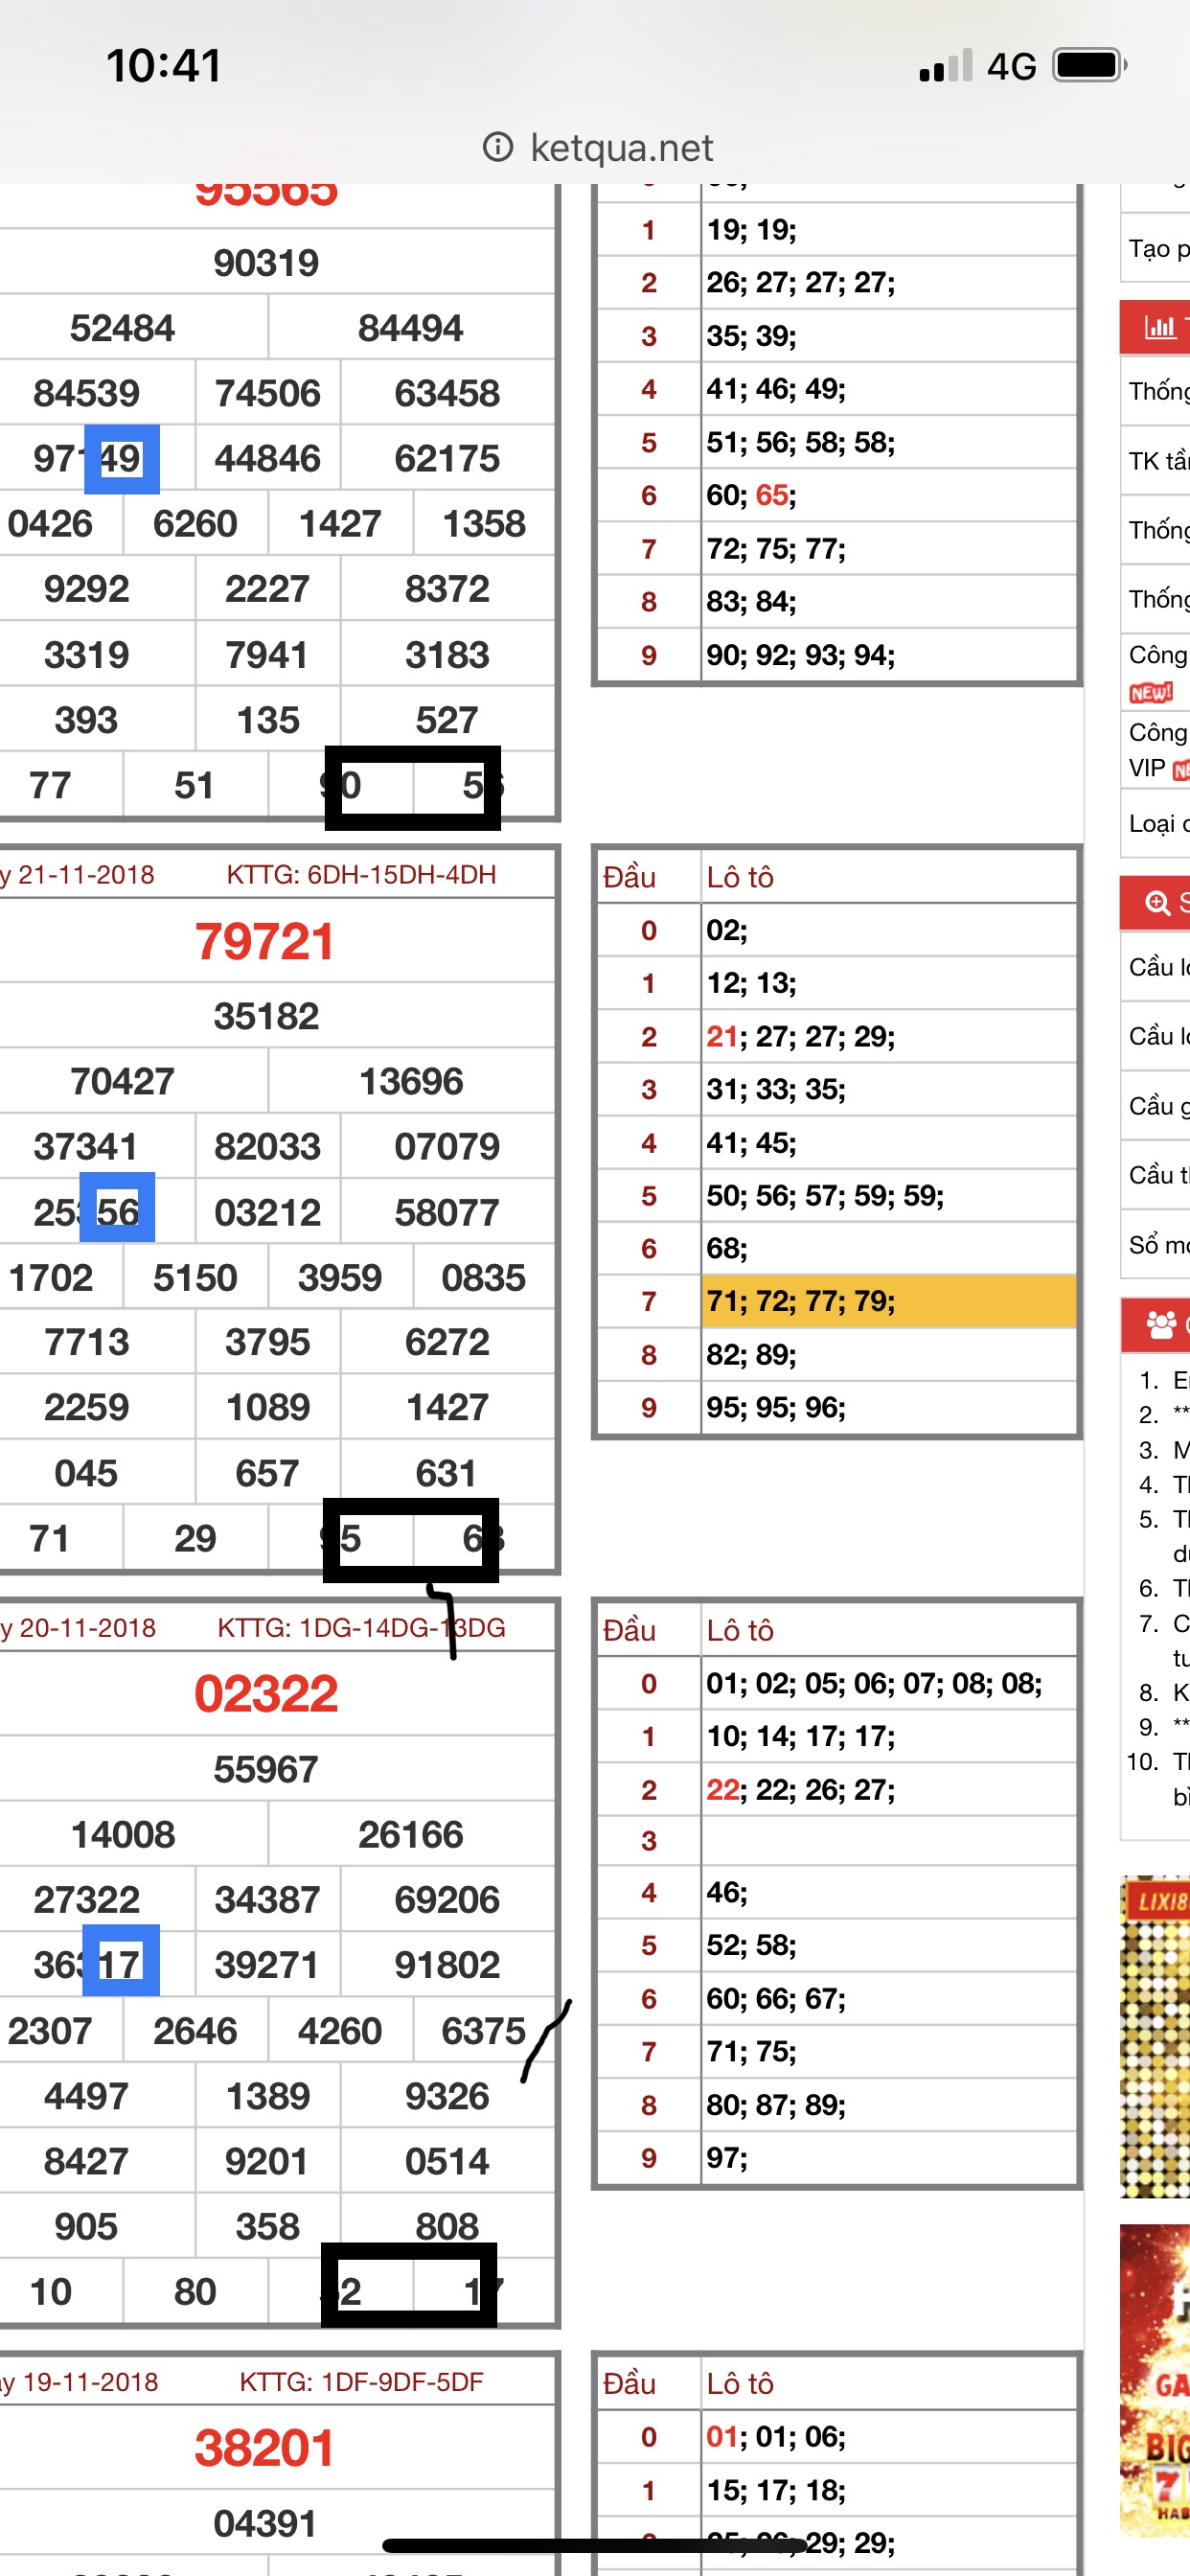Image resolution: width=1190 pixels, height=2576 pixels.
Task: Select the 21-11-2018 result date header
Action: [78, 875]
